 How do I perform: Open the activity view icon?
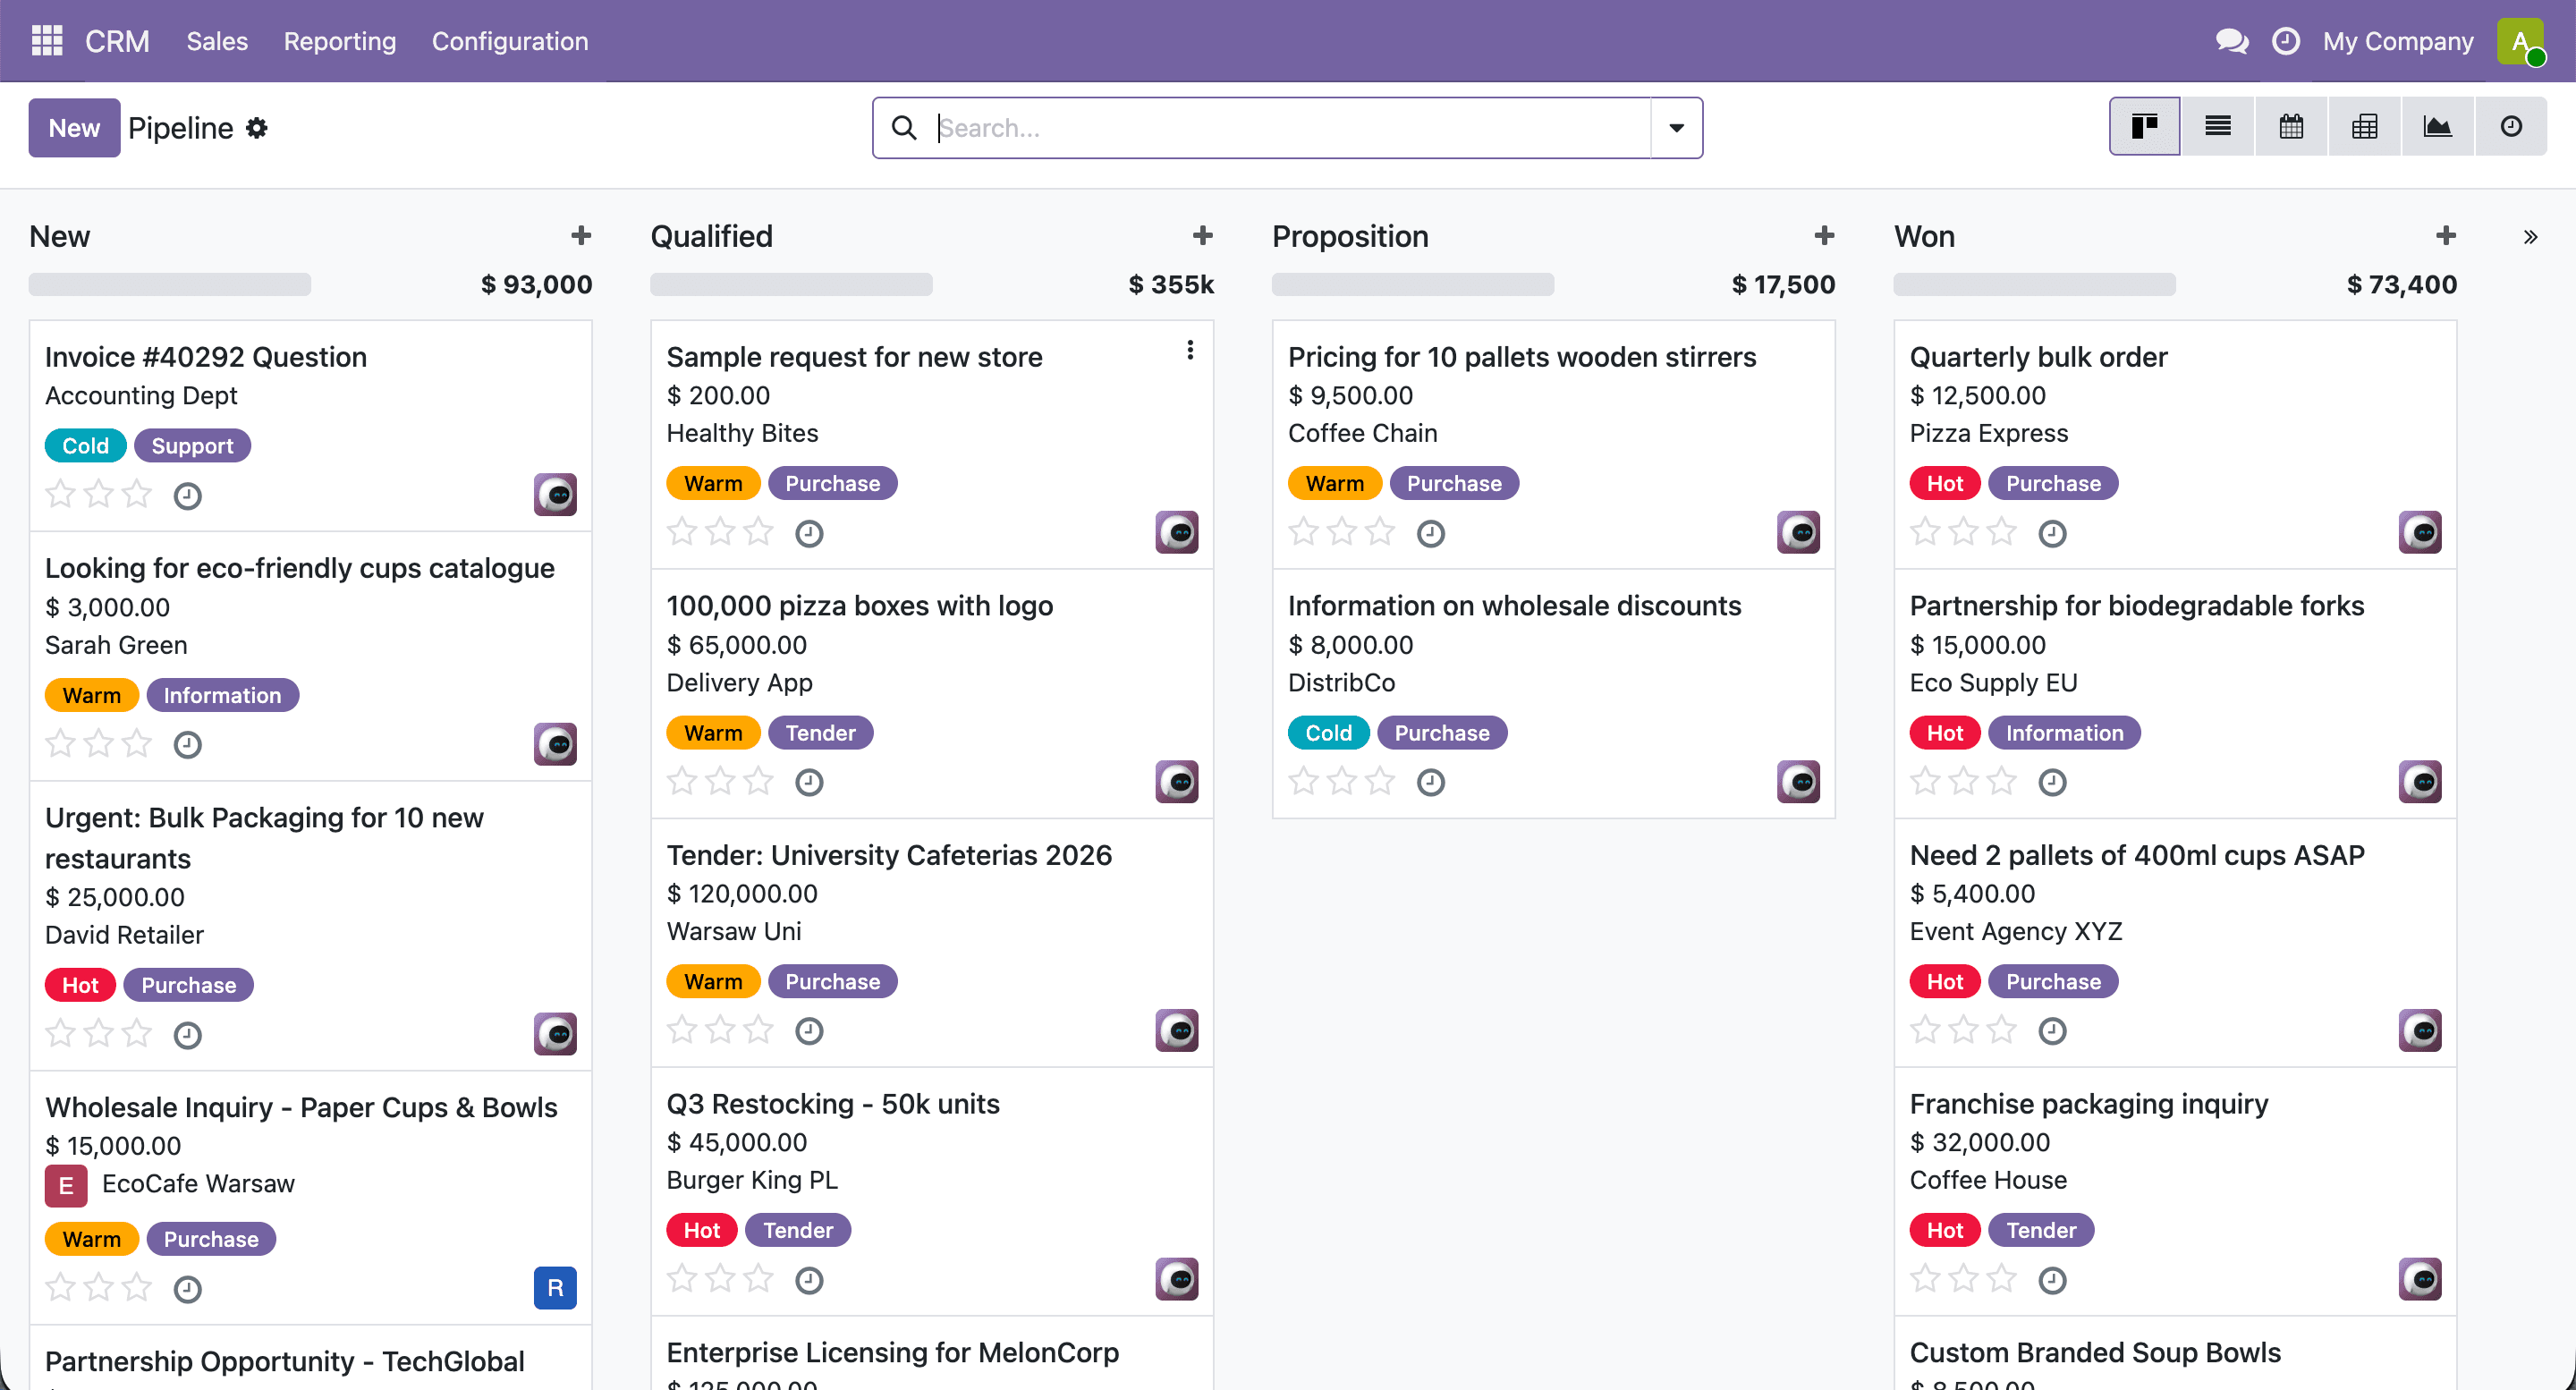[x=2511, y=127]
